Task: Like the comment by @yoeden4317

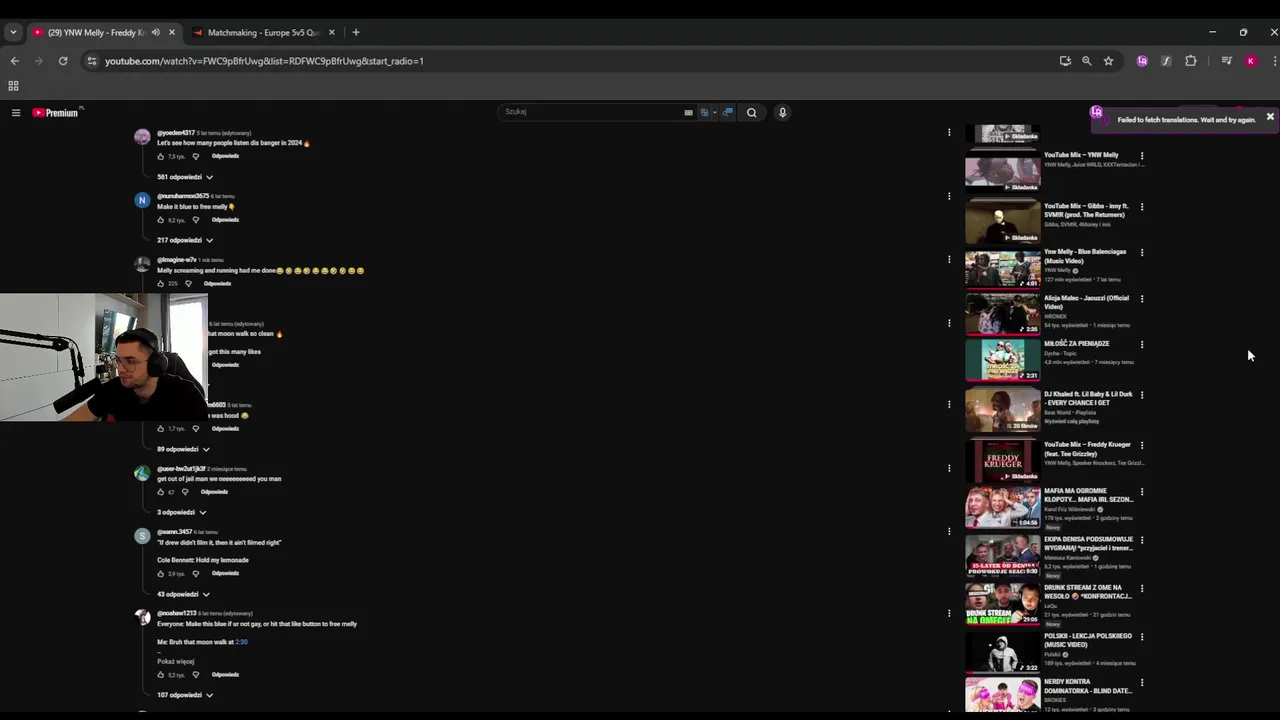Action: click(x=161, y=157)
